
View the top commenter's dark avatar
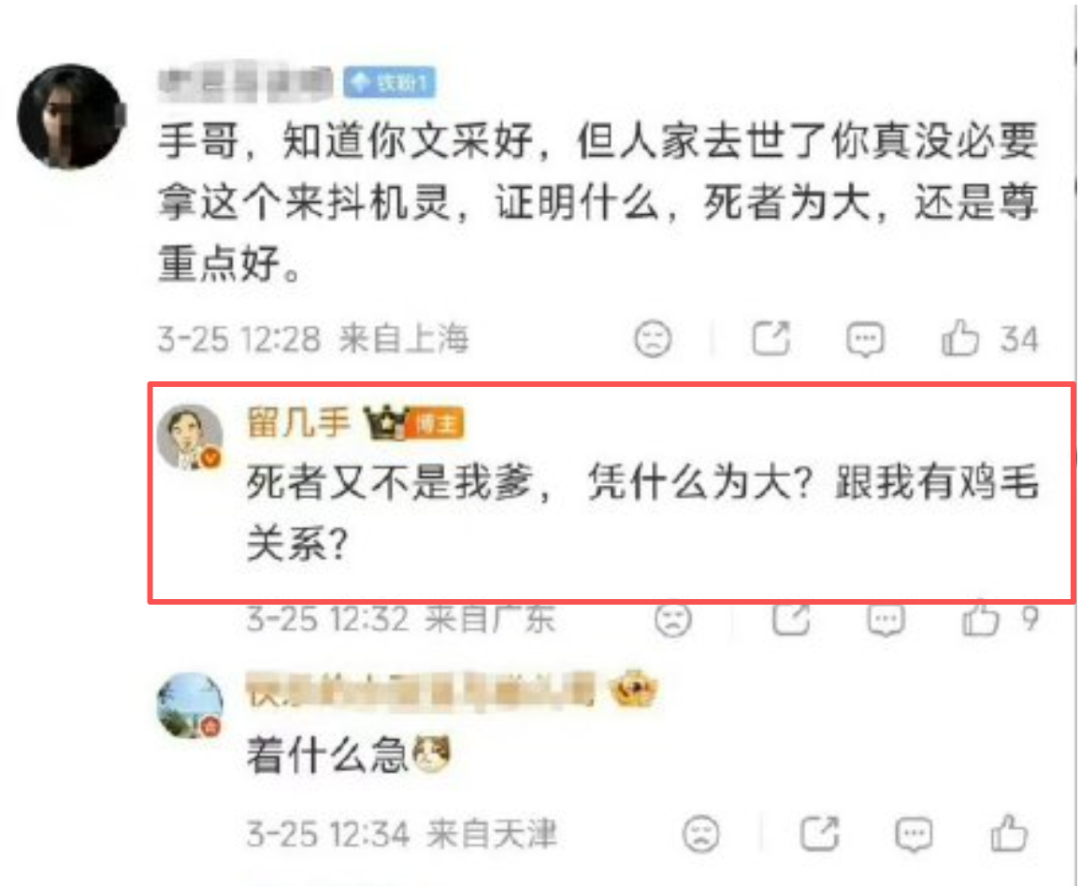(71, 117)
